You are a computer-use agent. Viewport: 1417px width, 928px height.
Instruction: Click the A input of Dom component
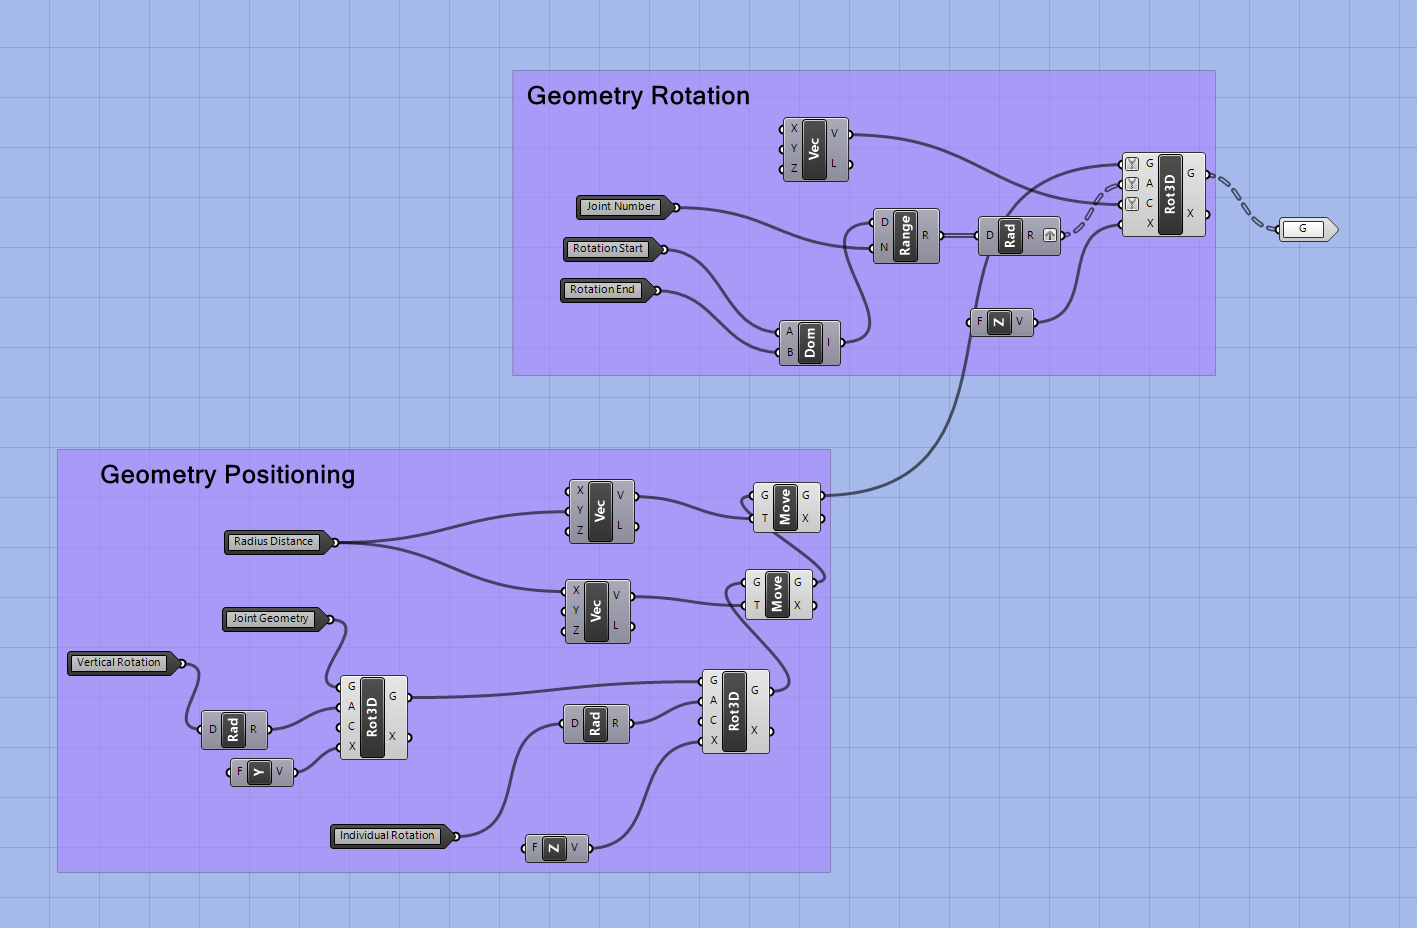(x=789, y=332)
